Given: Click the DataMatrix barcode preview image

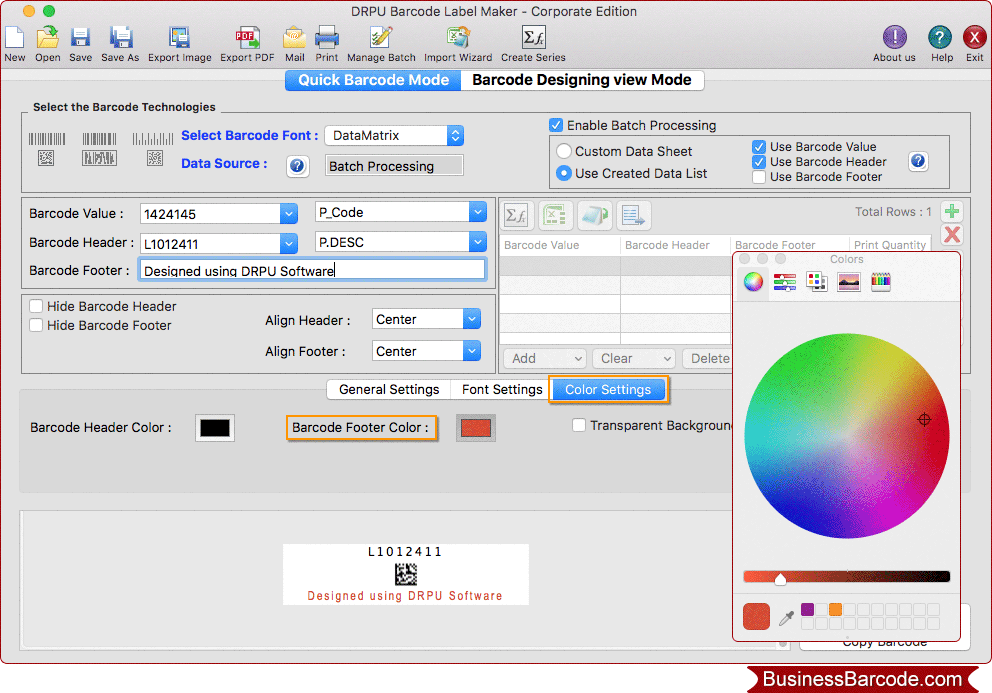Looking at the screenshot, I should click(x=406, y=574).
